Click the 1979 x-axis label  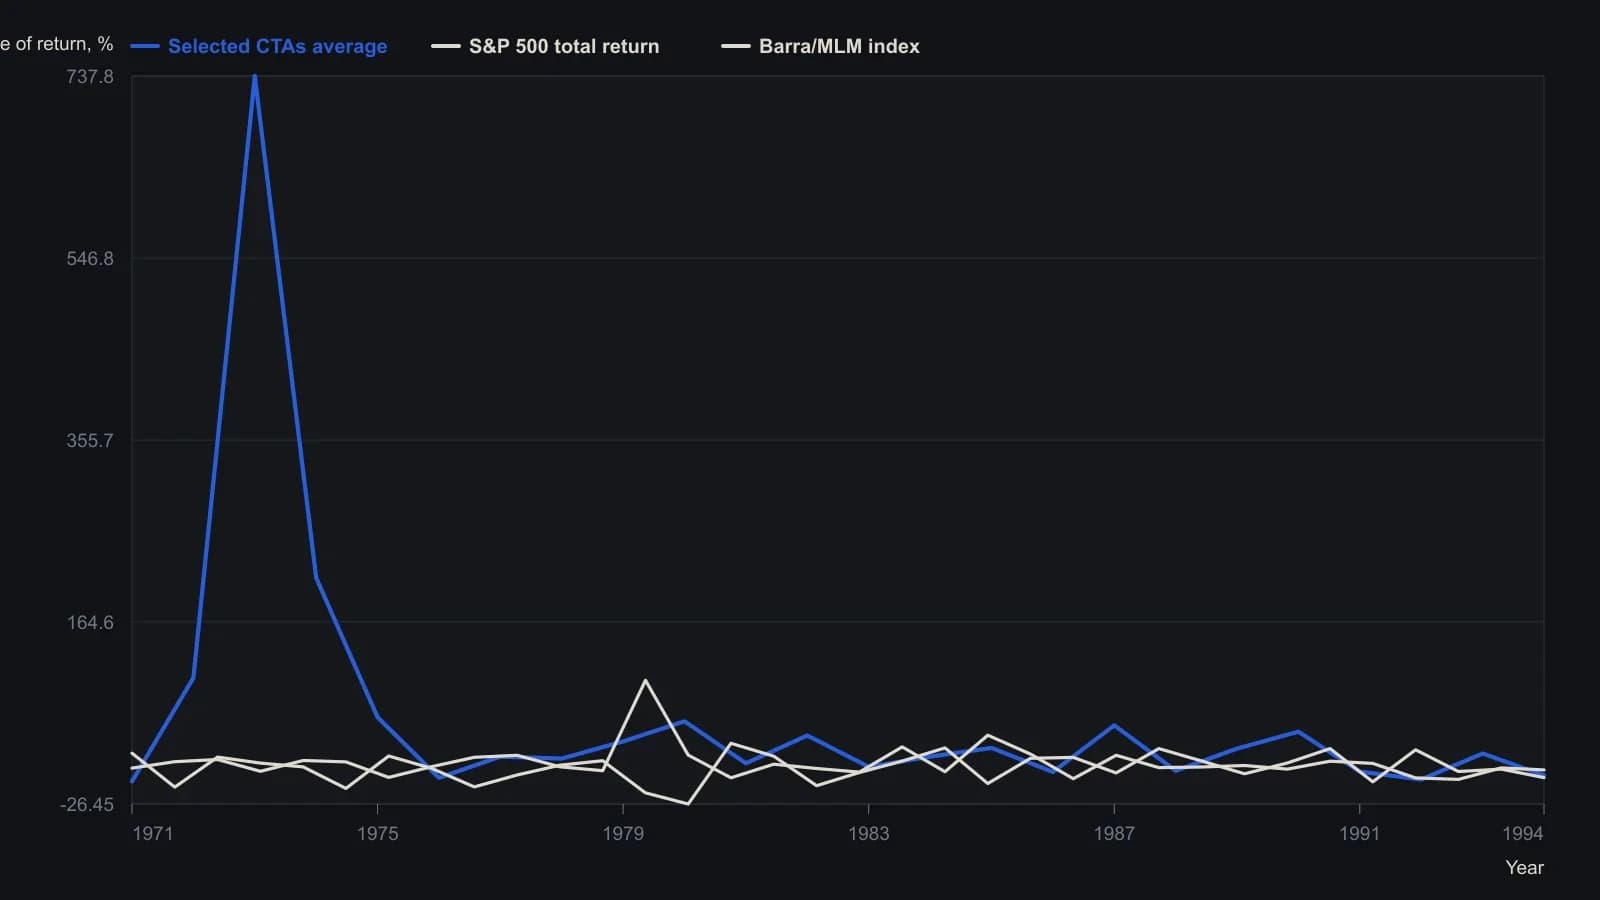(623, 834)
